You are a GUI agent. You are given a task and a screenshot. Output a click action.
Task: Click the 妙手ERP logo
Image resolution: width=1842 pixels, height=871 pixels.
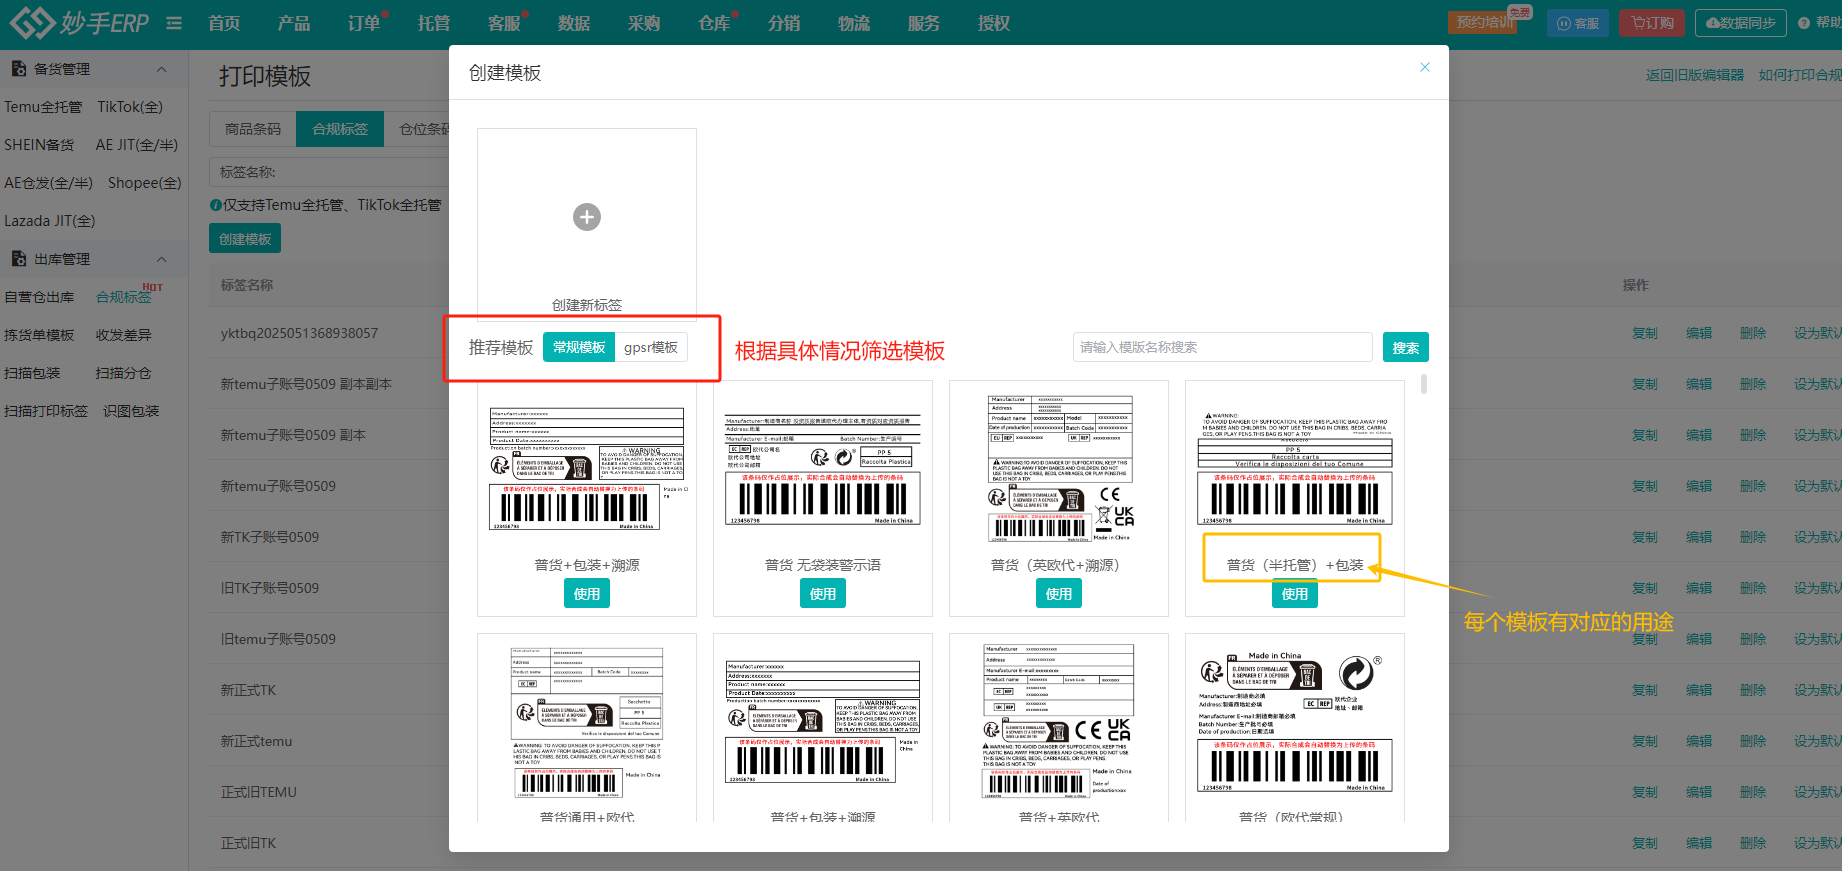click(x=79, y=23)
